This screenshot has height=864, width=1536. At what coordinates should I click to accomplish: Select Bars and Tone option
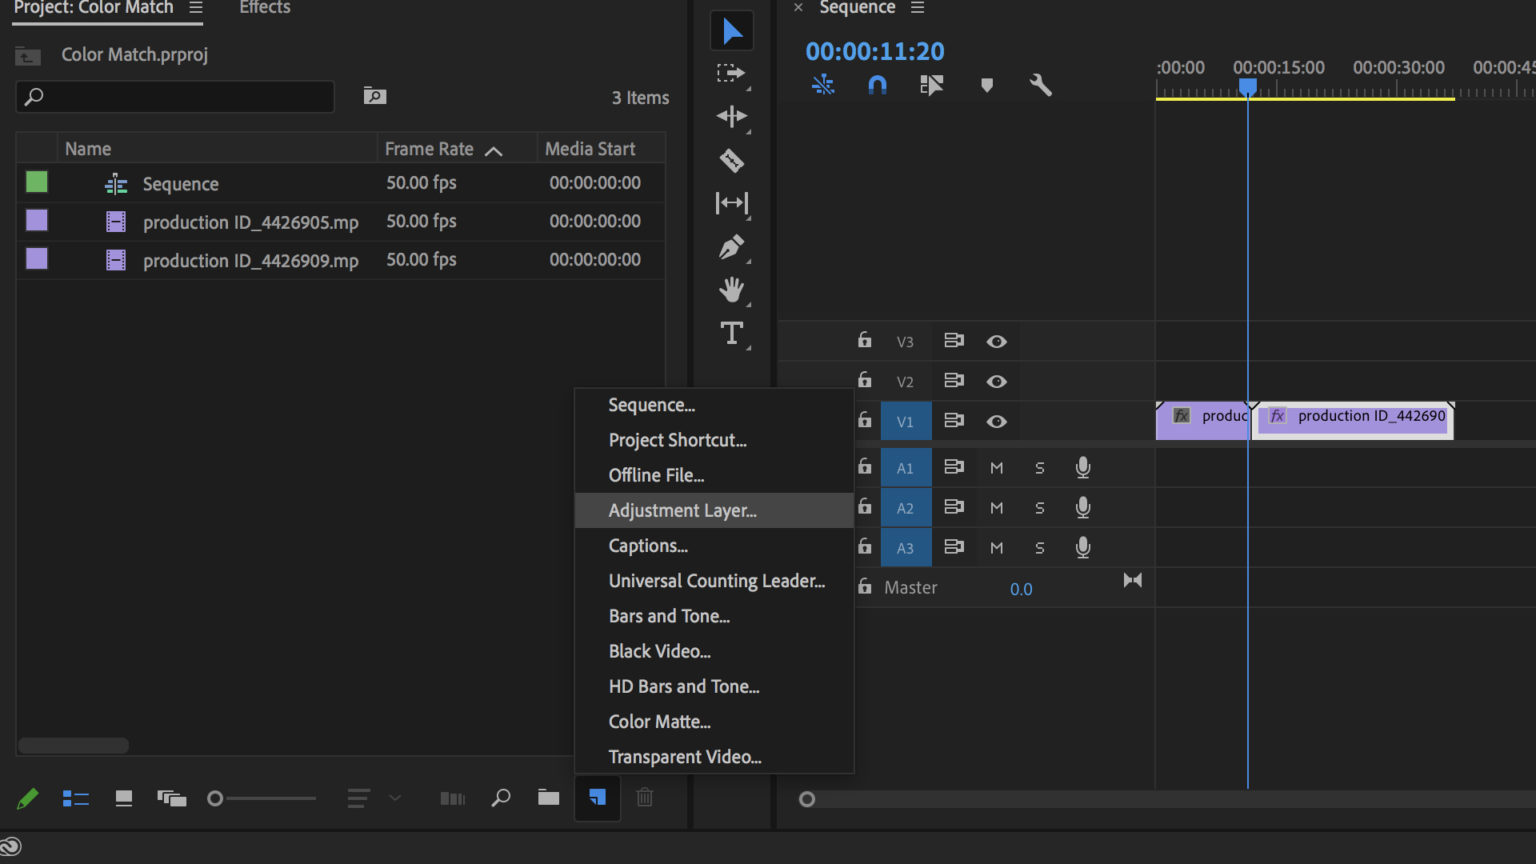pyautogui.click(x=668, y=616)
